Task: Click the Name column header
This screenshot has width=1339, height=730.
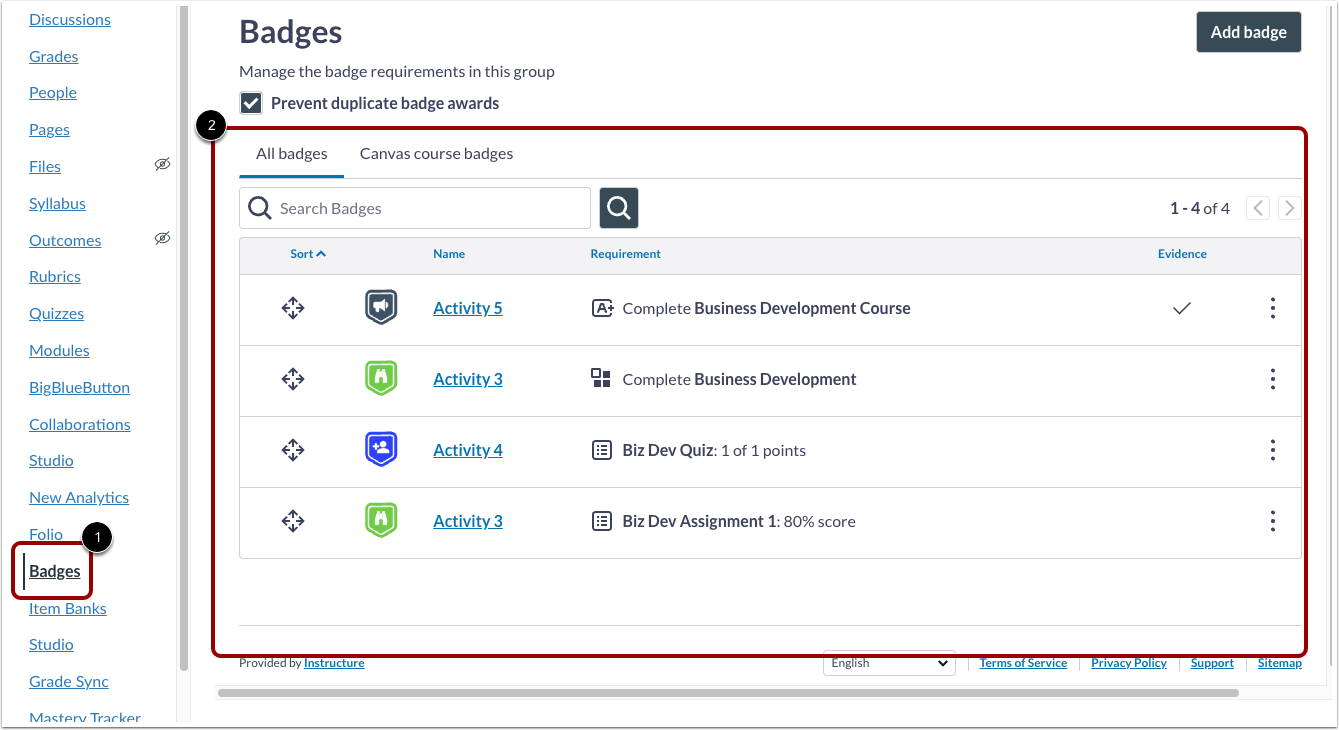Action: [449, 254]
